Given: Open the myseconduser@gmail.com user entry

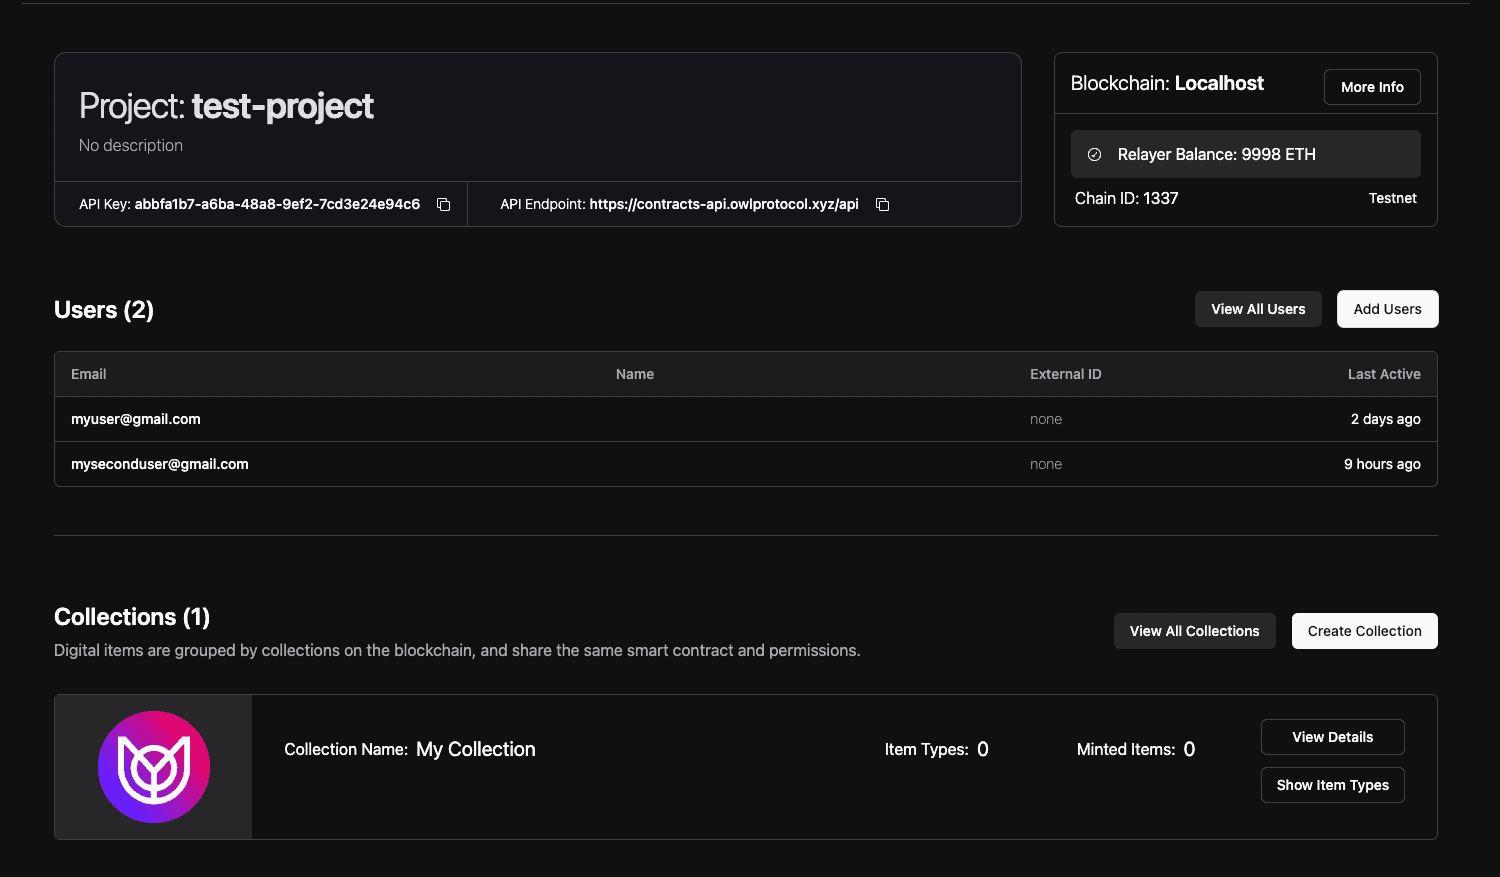Looking at the screenshot, I should 160,464.
